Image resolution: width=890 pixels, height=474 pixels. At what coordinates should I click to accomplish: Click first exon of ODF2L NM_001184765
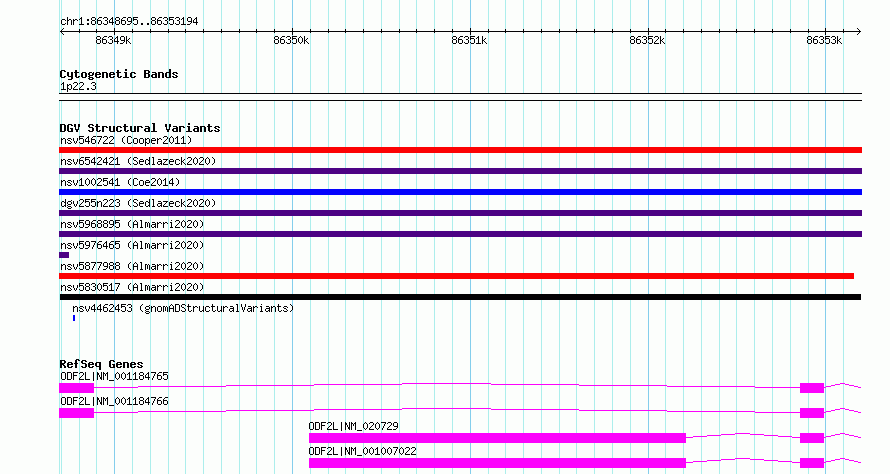77,388
